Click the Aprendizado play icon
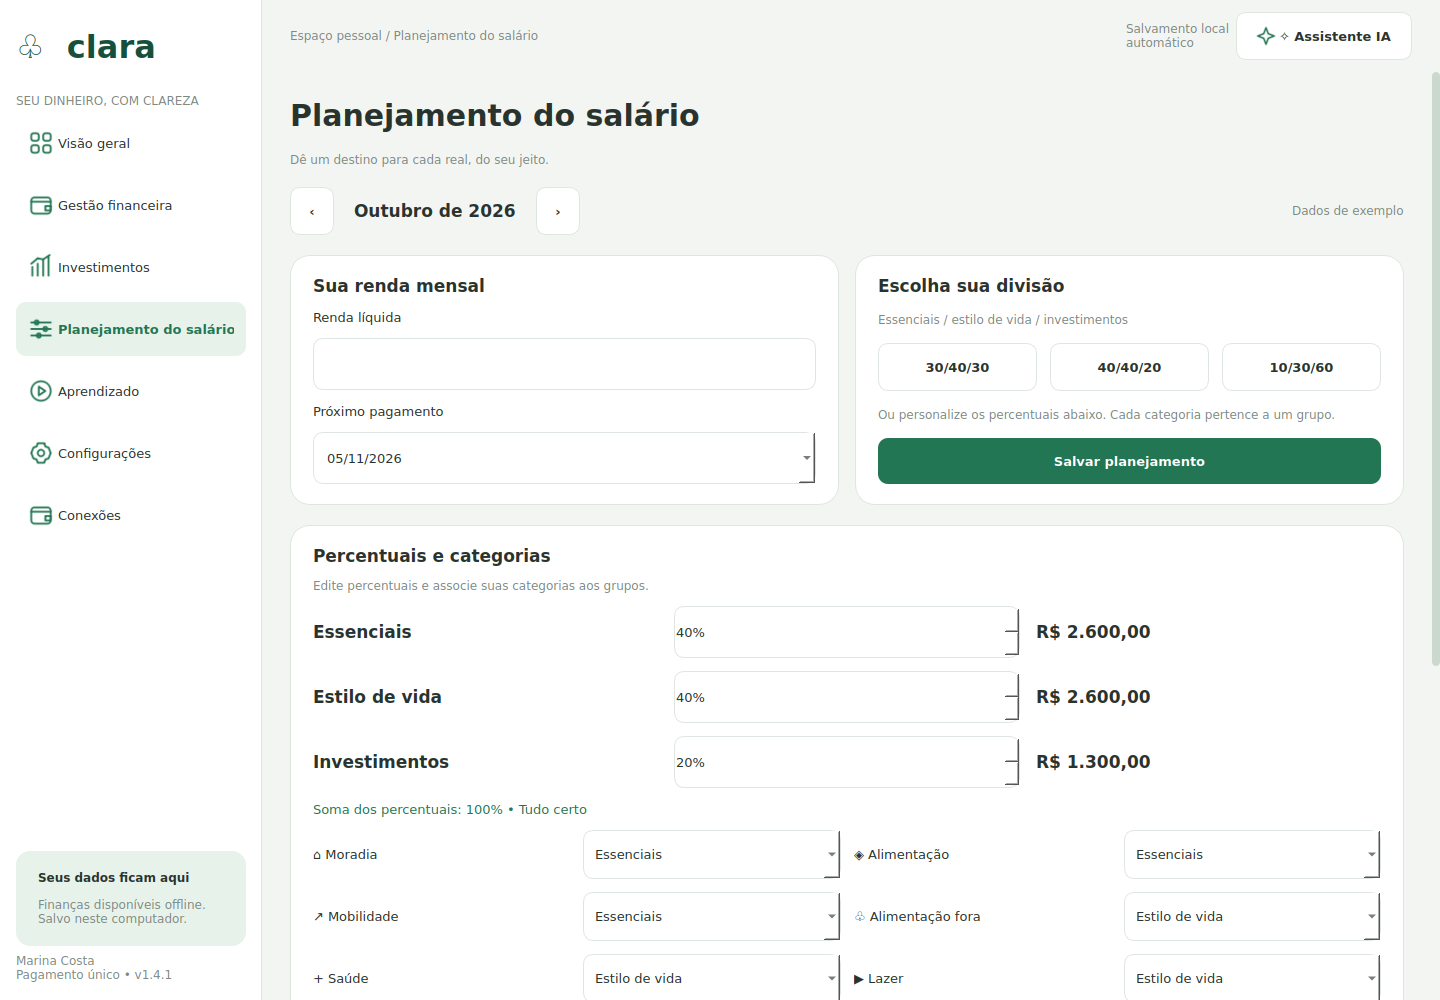The image size is (1440, 1000). pyautogui.click(x=41, y=391)
